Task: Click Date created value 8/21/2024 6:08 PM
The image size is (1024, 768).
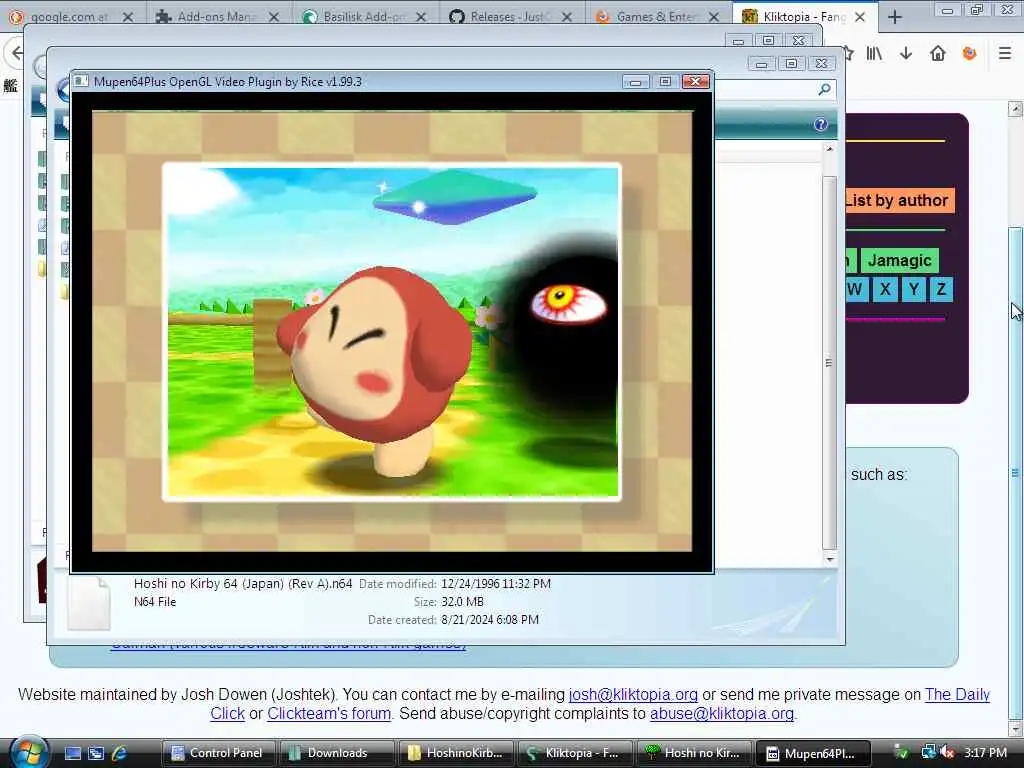Action: 490,620
